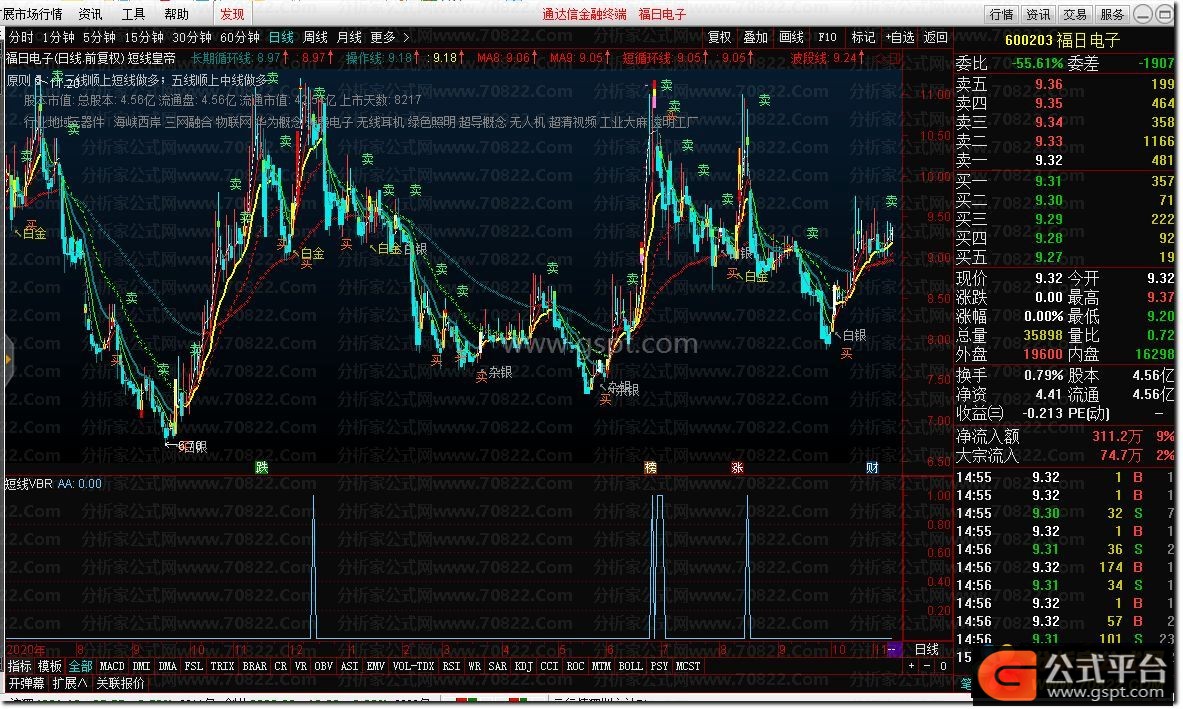
Task: Switch indicator to MACD
Action: (112, 666)
